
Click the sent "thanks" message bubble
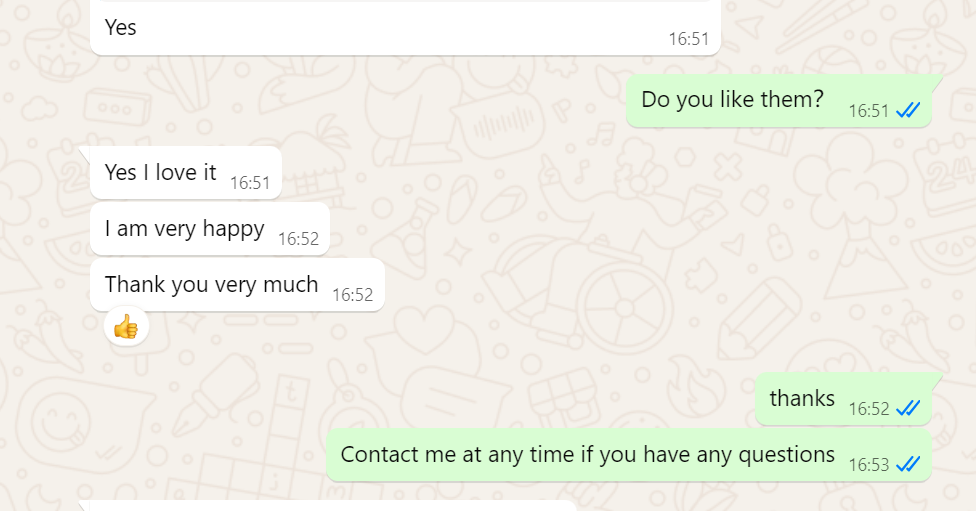[x=843, y=399]
